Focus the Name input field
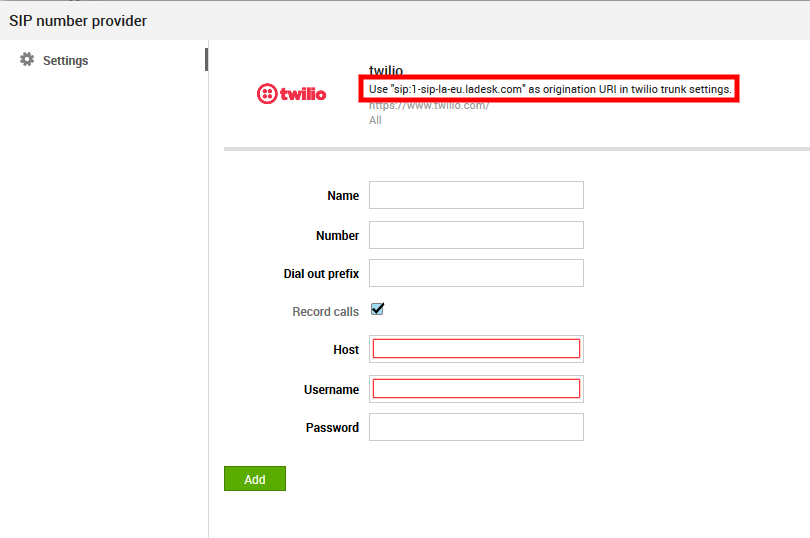The image size is (810, 538). click(x=476, y=195)
